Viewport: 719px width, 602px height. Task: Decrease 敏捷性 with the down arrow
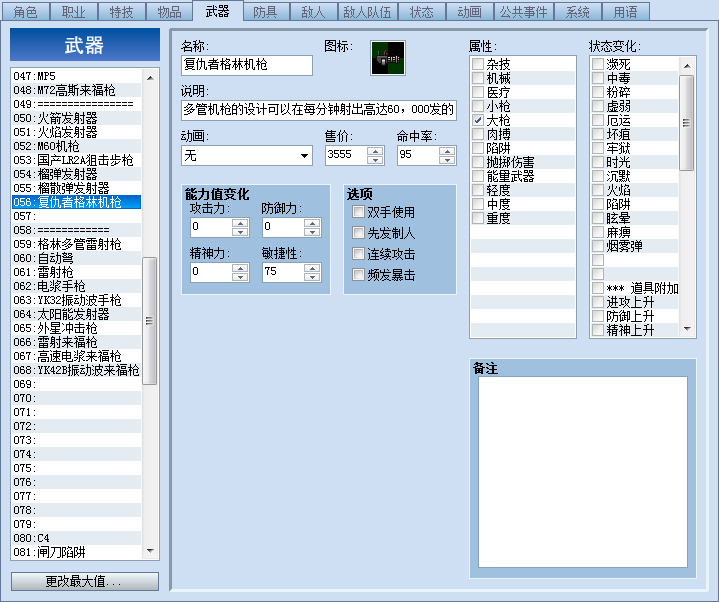(312, 277)
